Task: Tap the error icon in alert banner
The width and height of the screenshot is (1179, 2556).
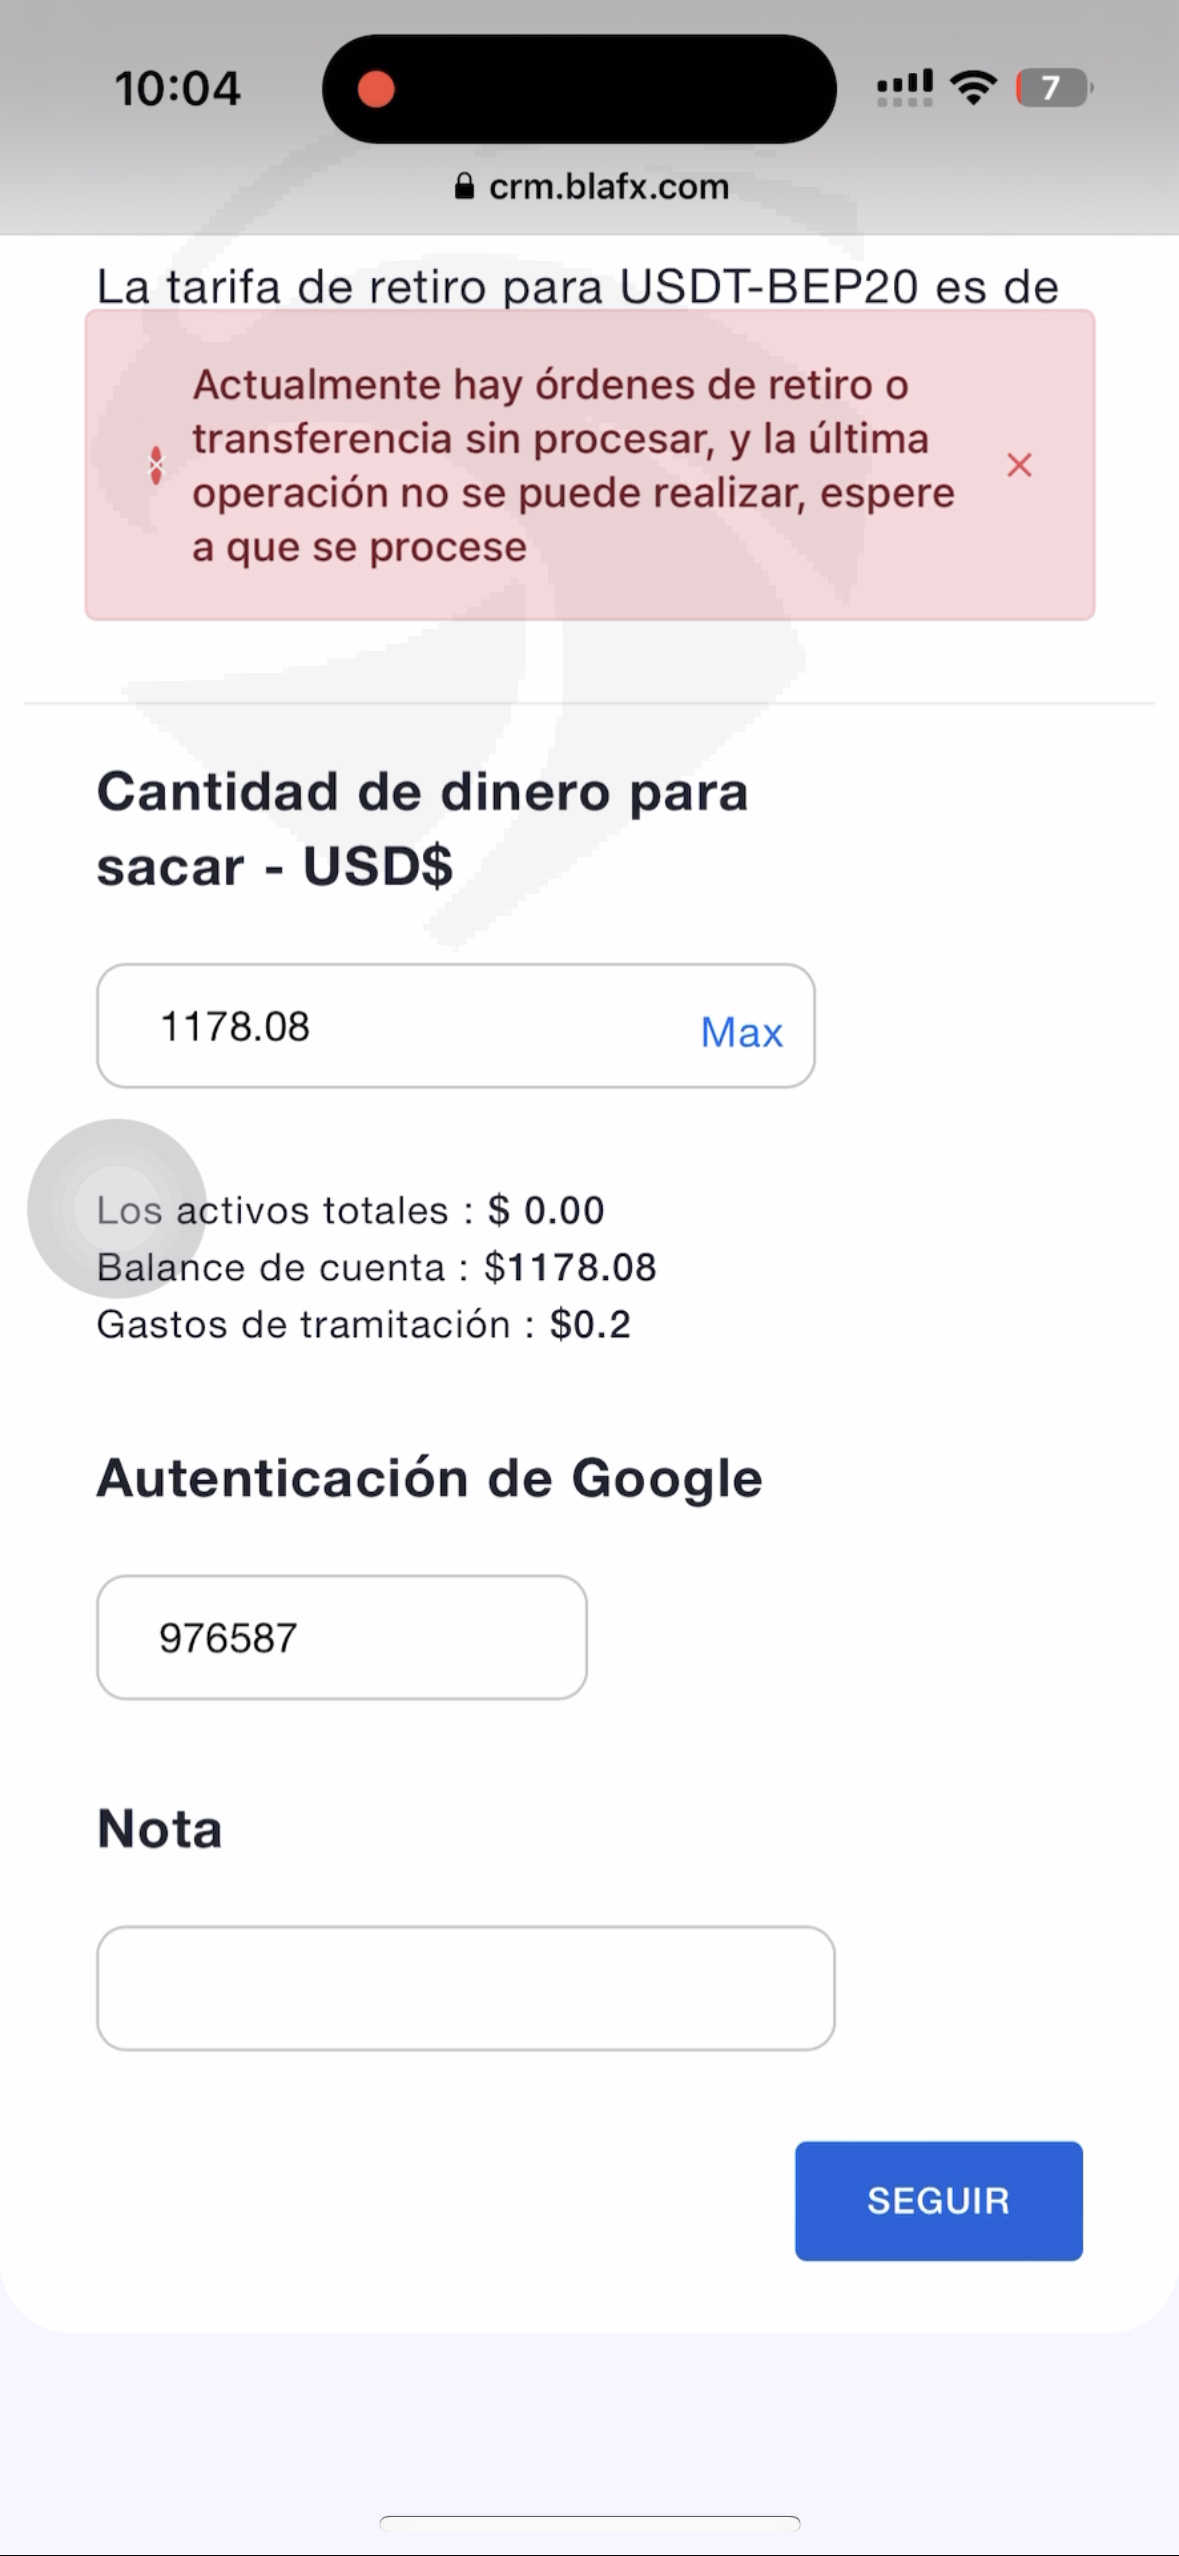Action: (156, 465)
